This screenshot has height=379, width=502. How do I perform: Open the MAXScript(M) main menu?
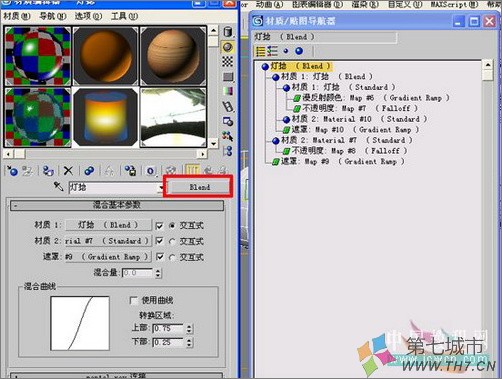454,4
